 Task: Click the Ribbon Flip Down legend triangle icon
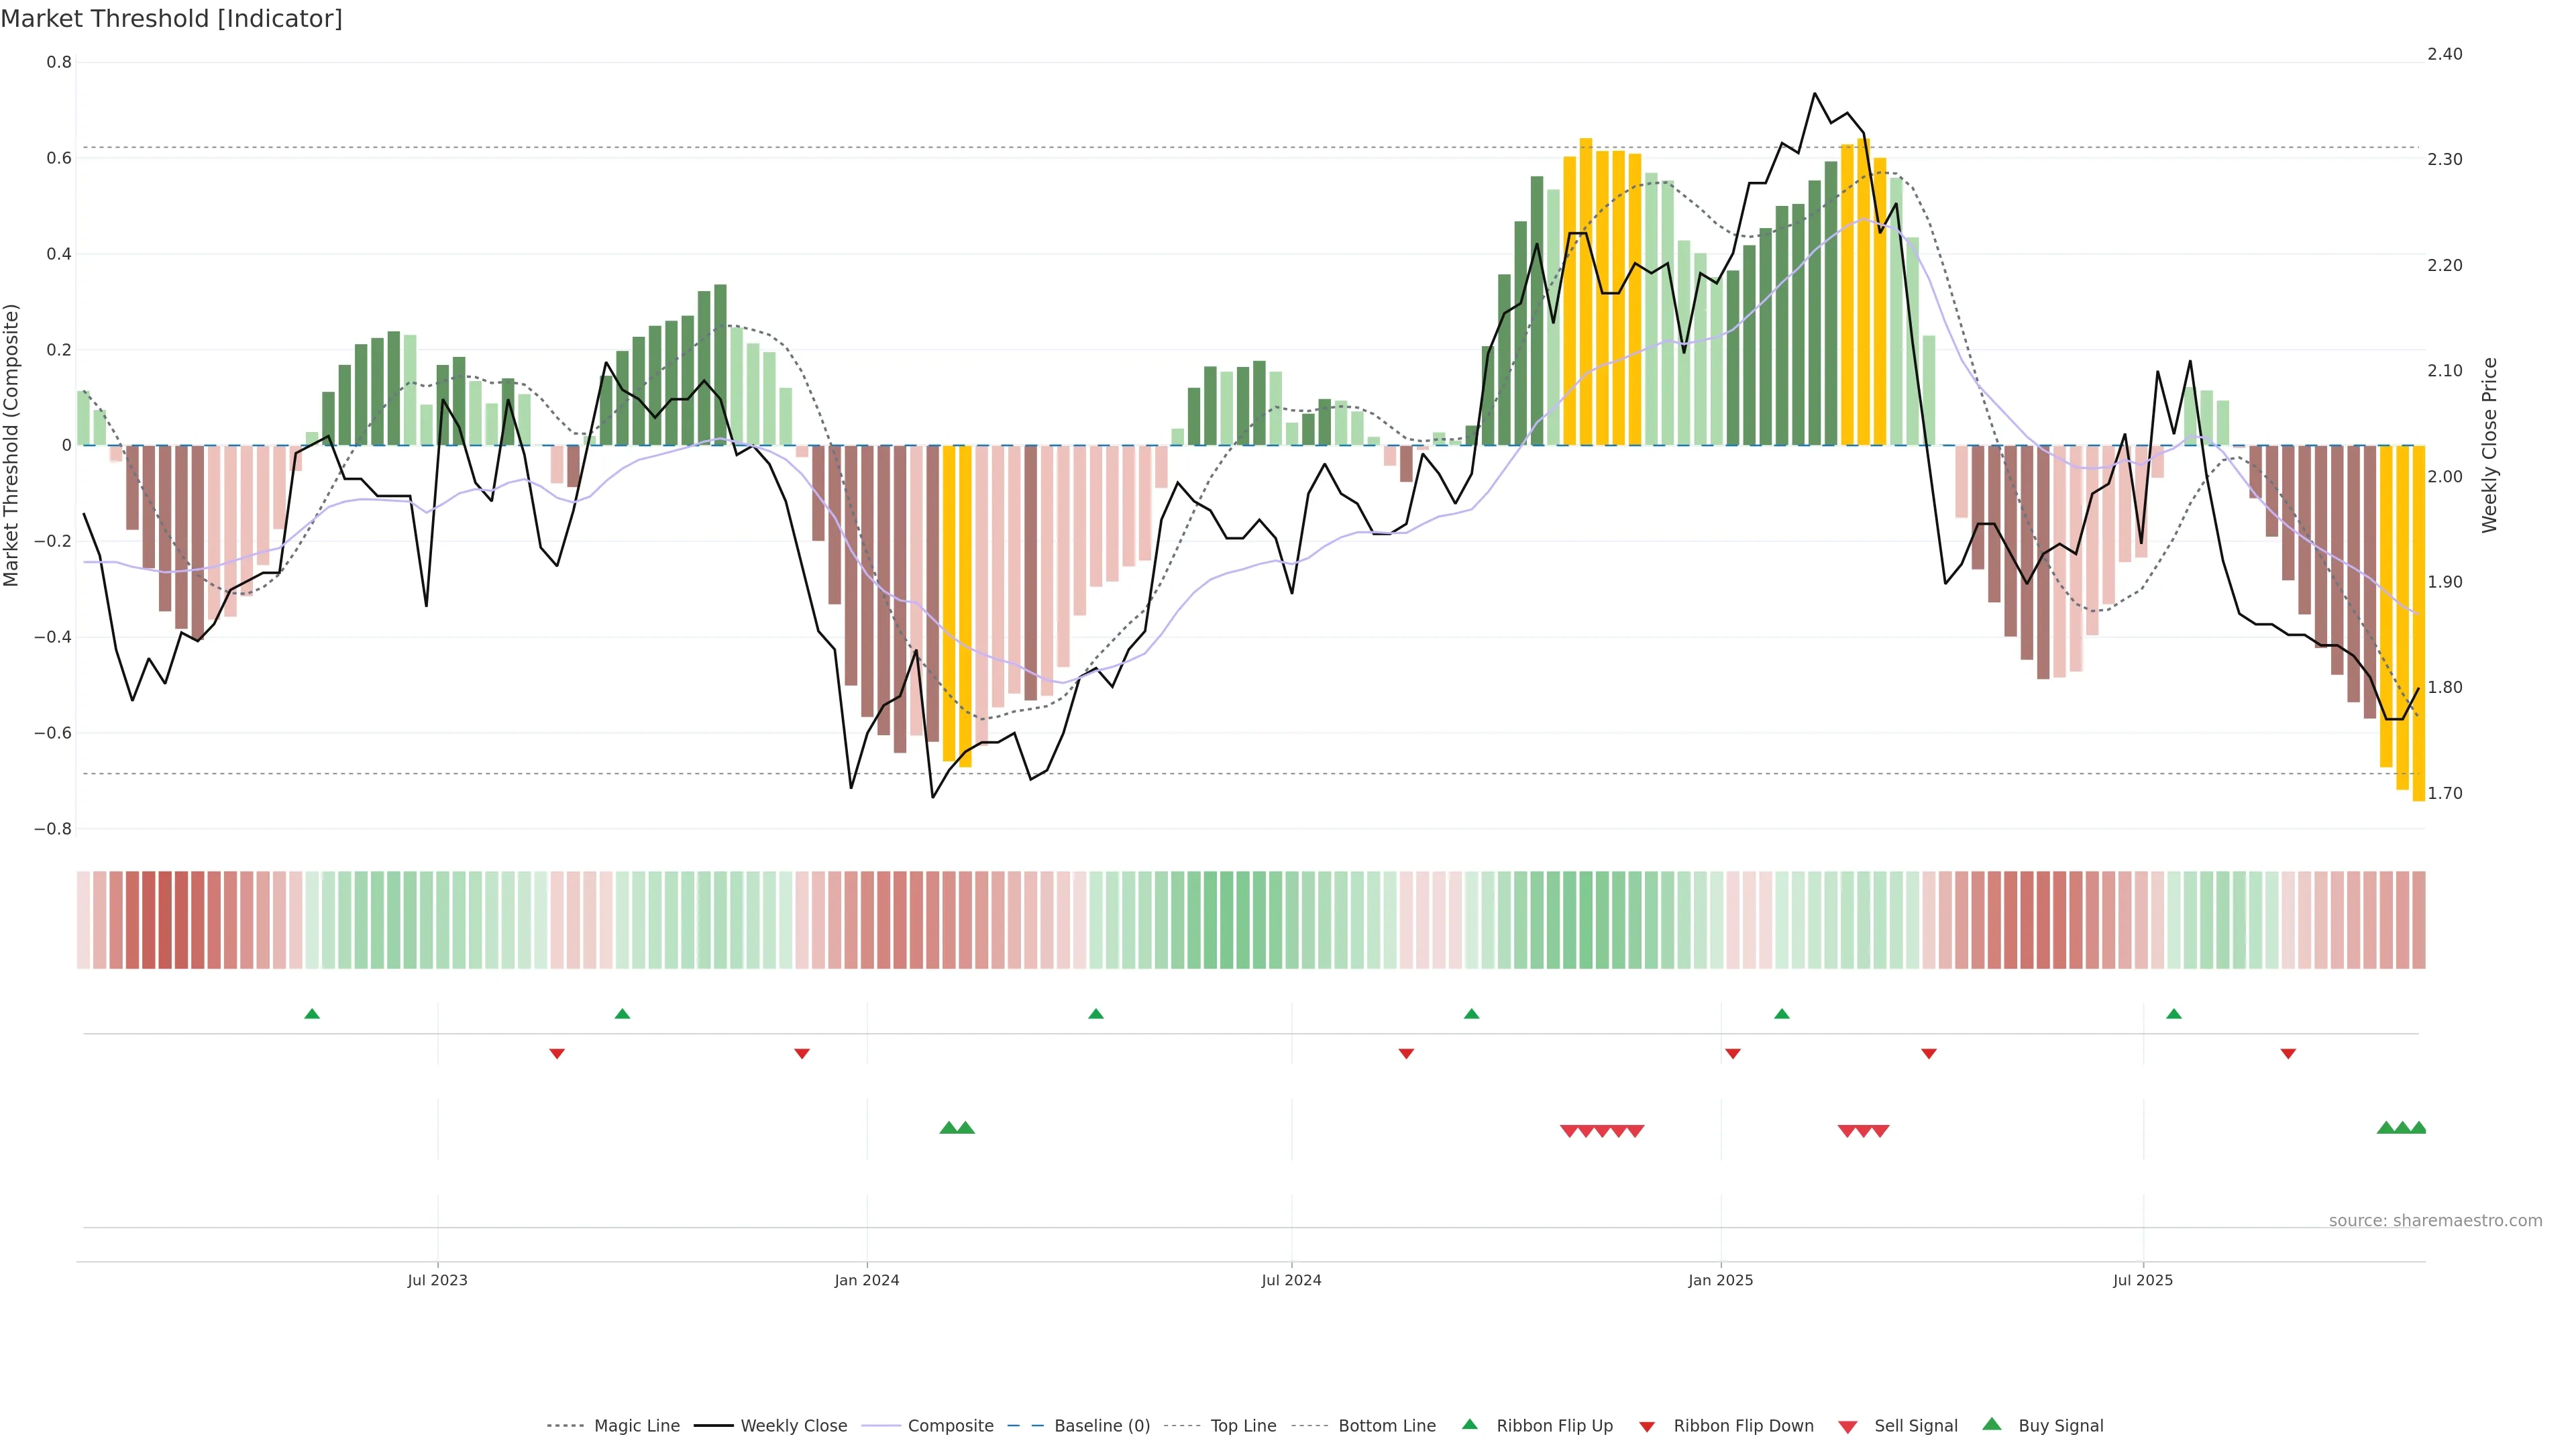click(1647, 1426)
